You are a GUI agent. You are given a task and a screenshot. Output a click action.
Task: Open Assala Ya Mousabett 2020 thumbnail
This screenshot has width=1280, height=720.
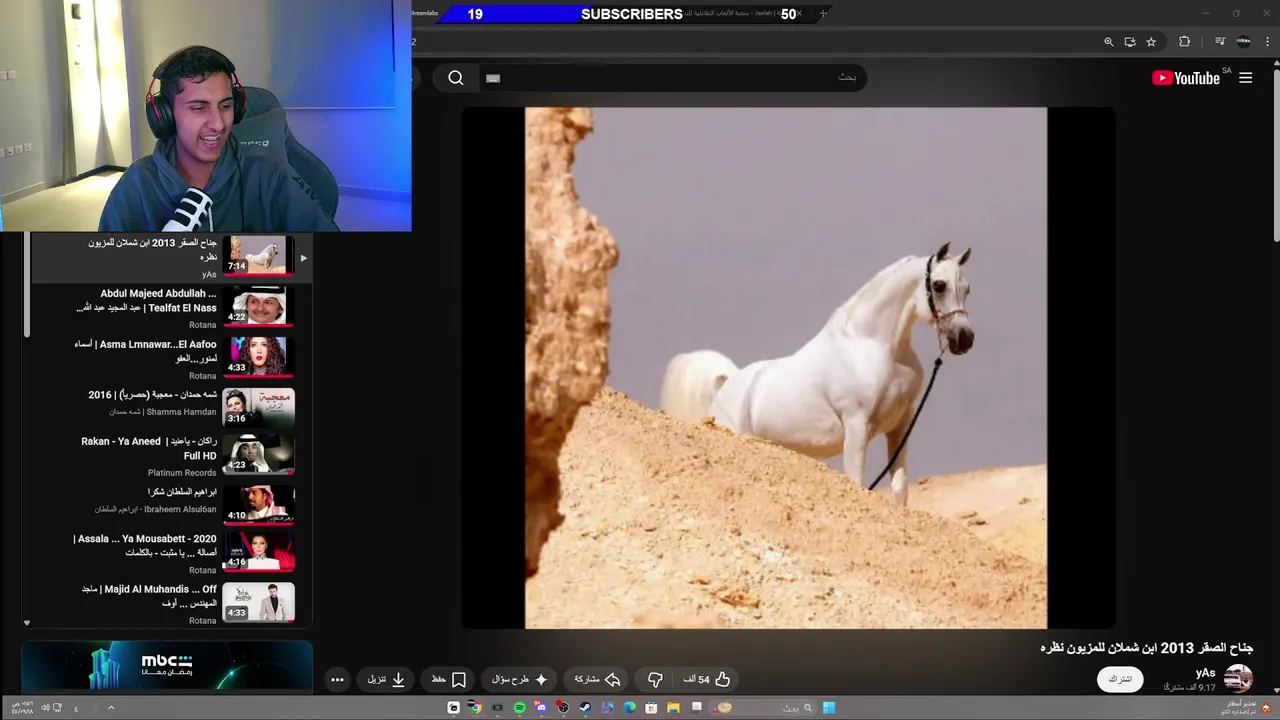(259, 552)
